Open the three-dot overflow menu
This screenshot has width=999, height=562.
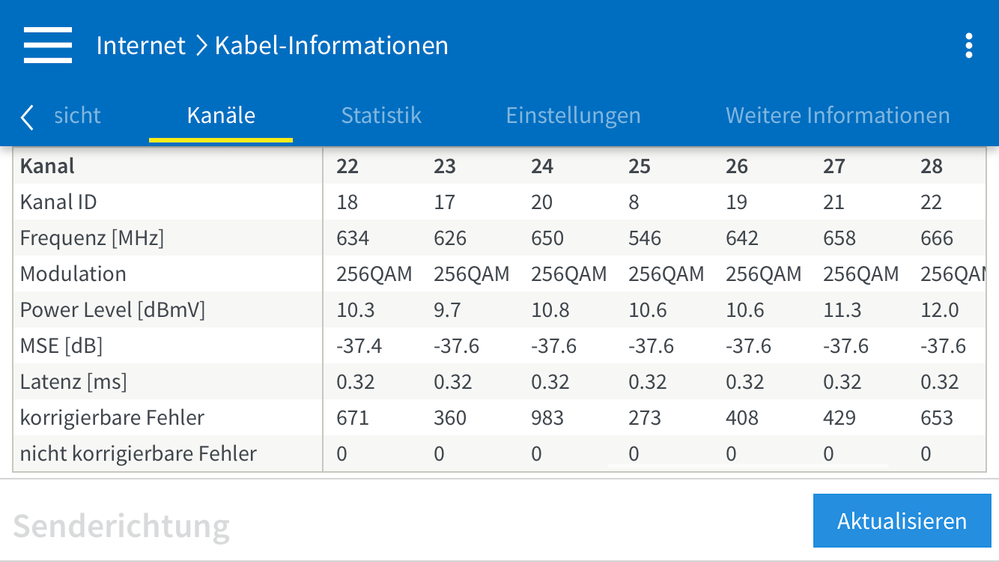tap(968, 46)
